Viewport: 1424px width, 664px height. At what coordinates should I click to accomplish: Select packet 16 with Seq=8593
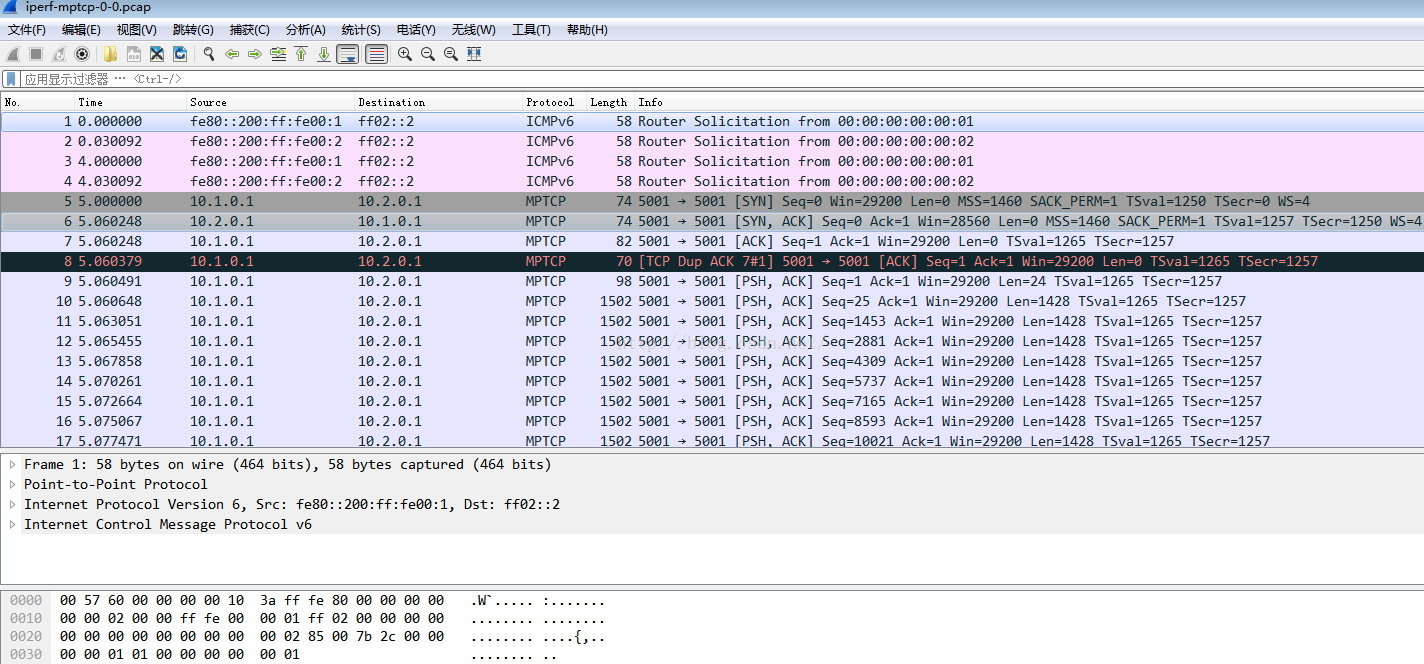point(712,421)
